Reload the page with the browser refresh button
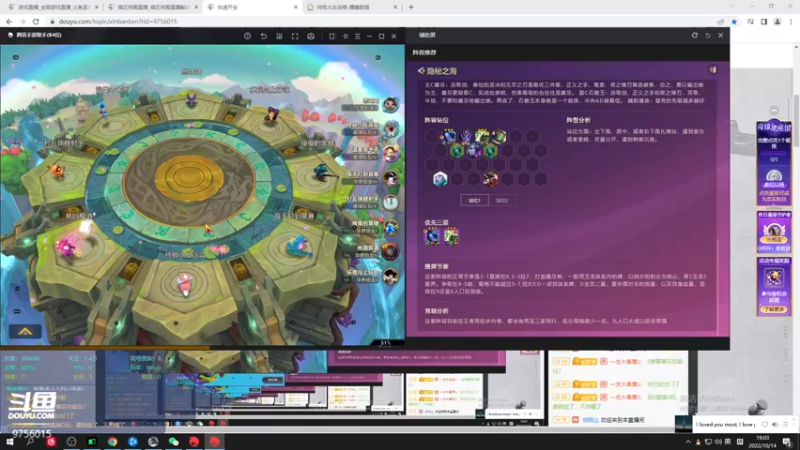Viewport: 800px width, 450px height. tap(36, 21)
